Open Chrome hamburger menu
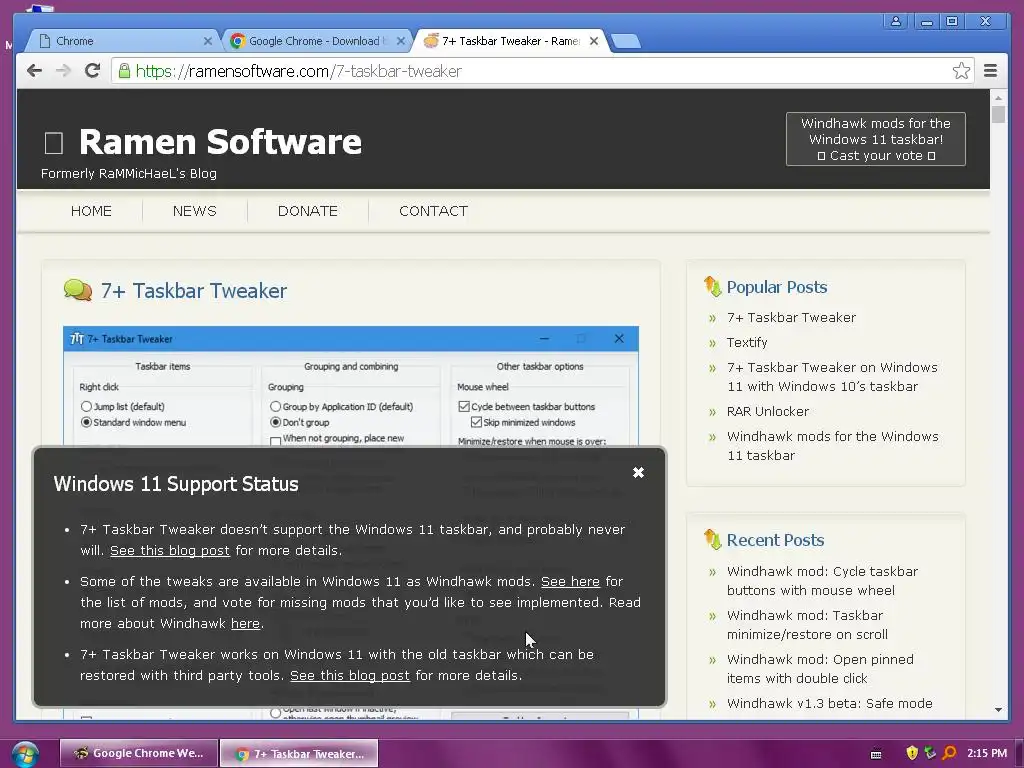The height and width of the screenshot is (768, 1024). point(990,71)
